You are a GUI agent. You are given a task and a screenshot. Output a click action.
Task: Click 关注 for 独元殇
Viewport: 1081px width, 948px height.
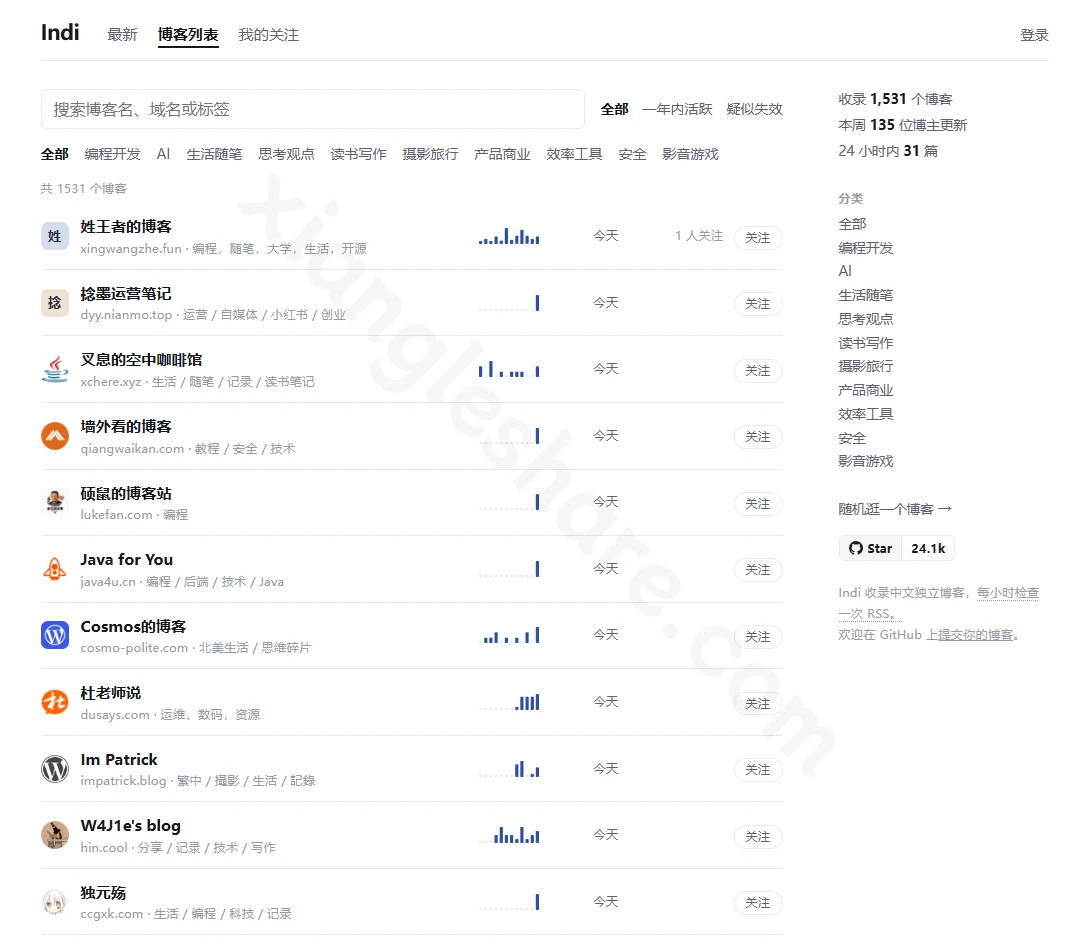758,902
